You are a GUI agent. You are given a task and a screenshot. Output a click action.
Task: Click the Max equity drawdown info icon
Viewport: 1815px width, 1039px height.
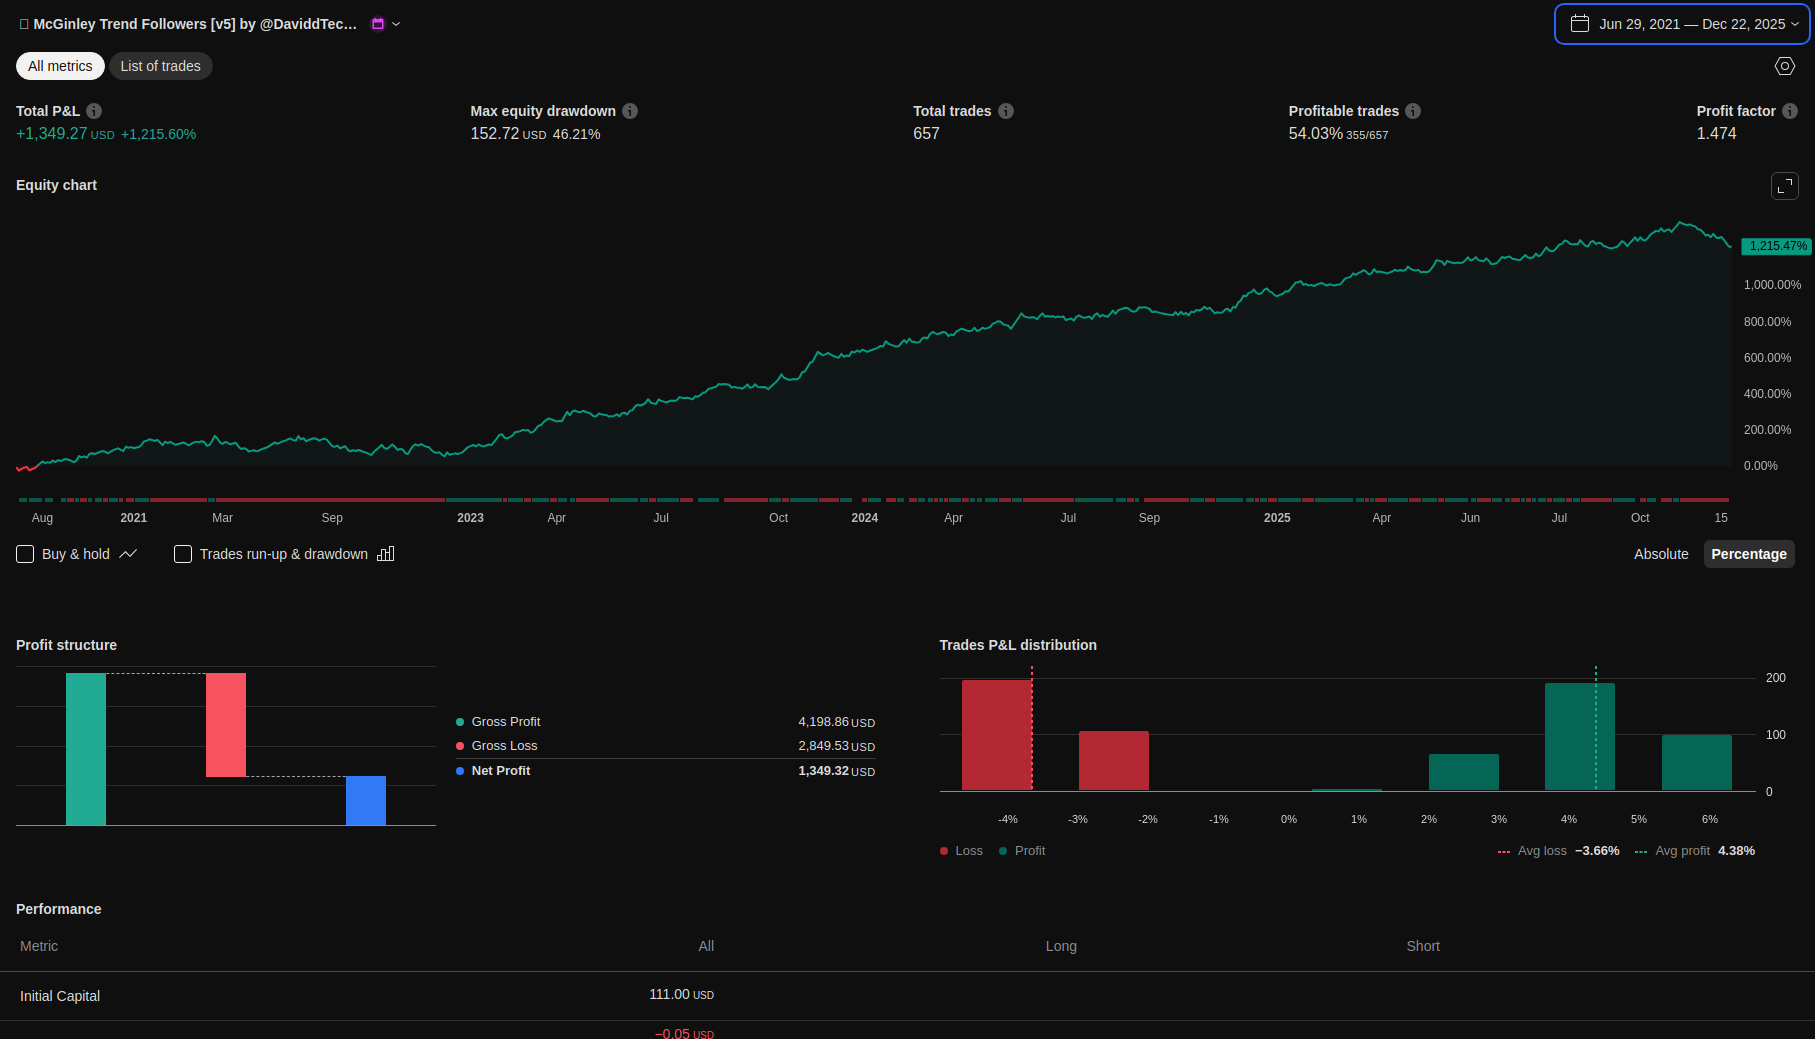(x=630, y=111)
